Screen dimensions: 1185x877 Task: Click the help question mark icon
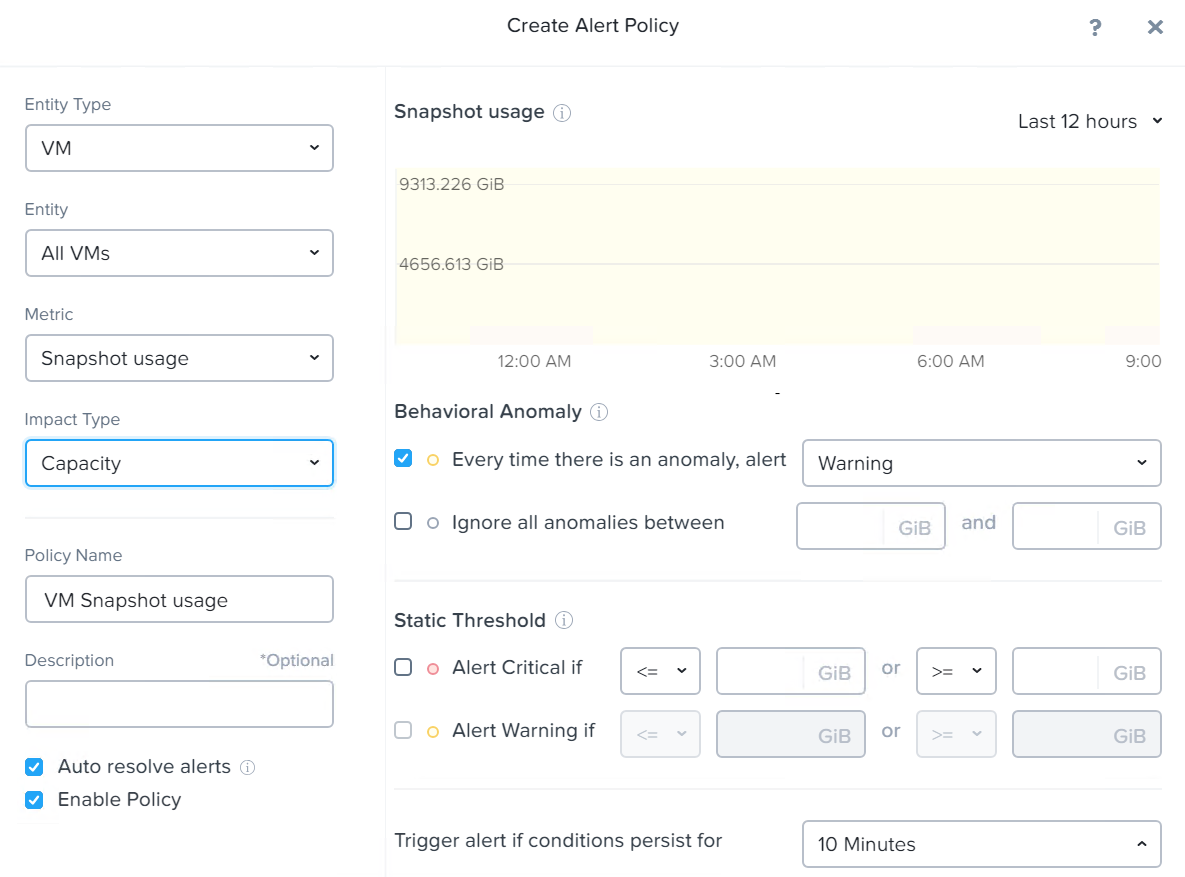[x=1095, y=28]
